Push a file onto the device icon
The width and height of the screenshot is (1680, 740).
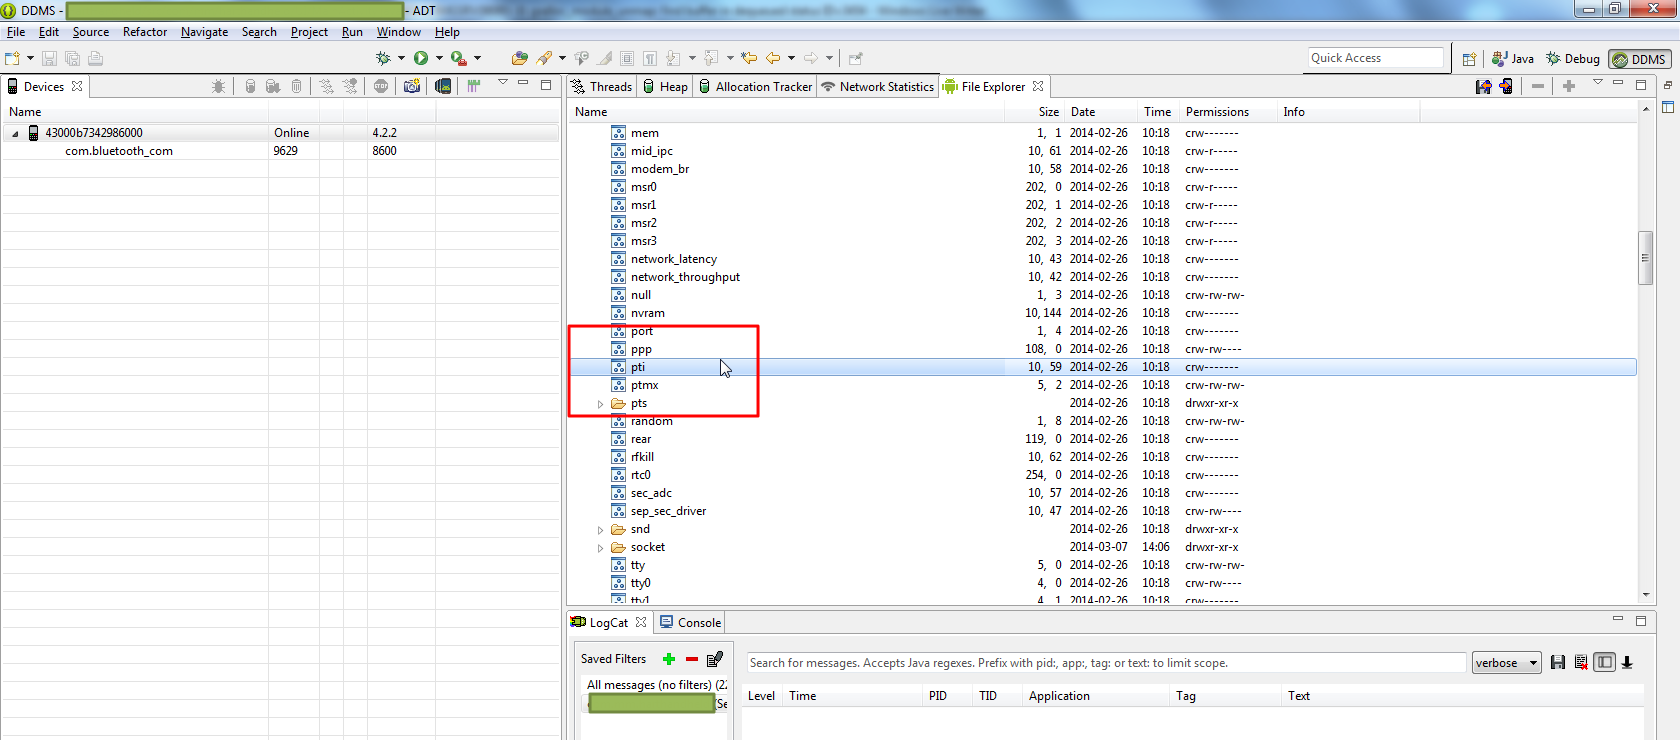click(x=1507, y=86)
